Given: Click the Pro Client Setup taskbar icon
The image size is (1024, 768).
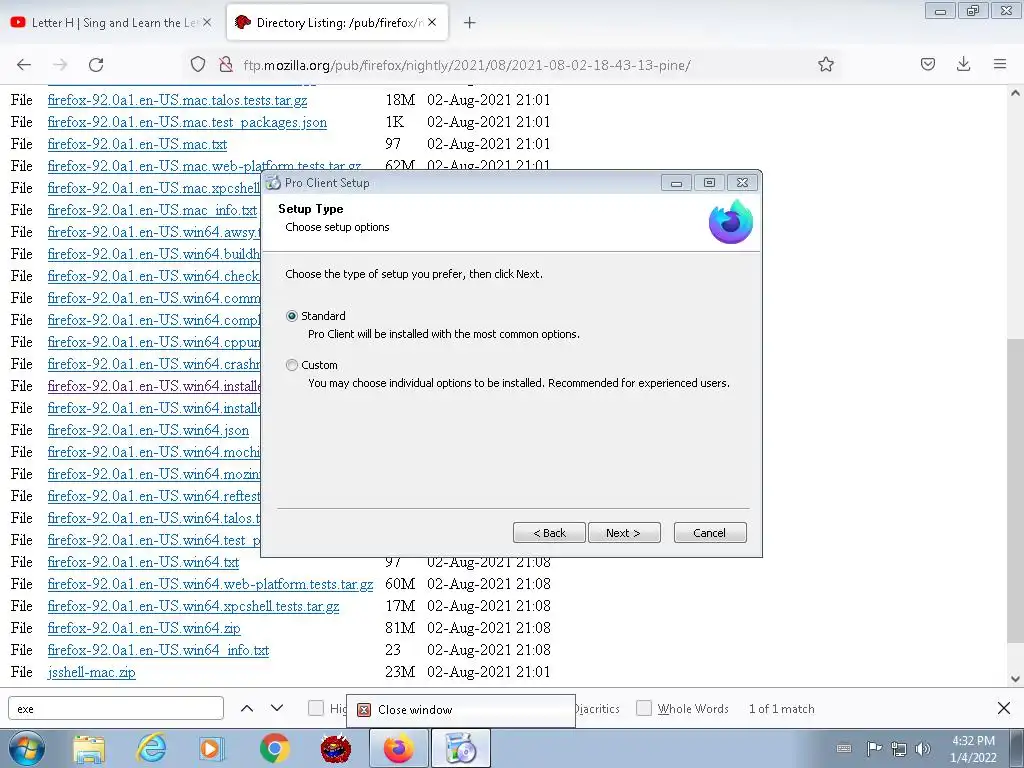Looking at the screenshot, I should coord(460,748).
